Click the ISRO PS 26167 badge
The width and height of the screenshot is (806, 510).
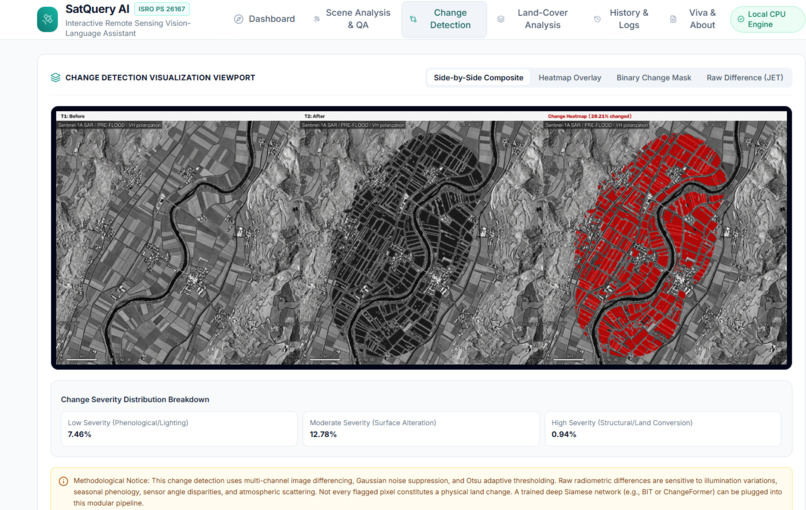tap(162, 9)
